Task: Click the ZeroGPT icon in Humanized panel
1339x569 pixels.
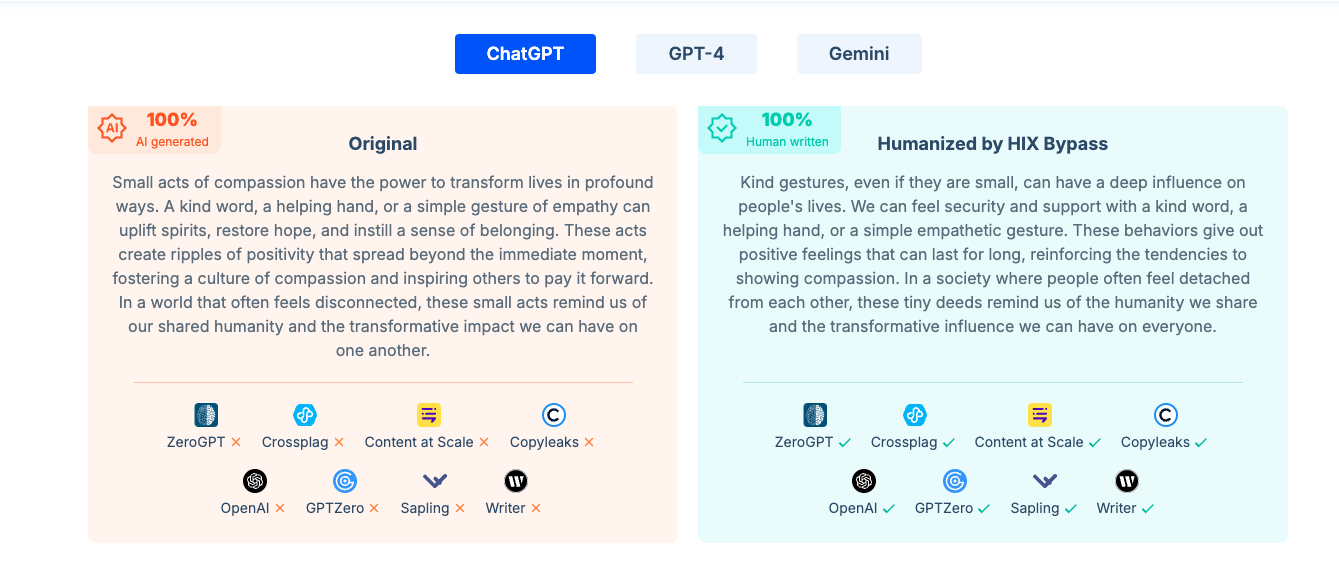Action: tap(816, 415)
